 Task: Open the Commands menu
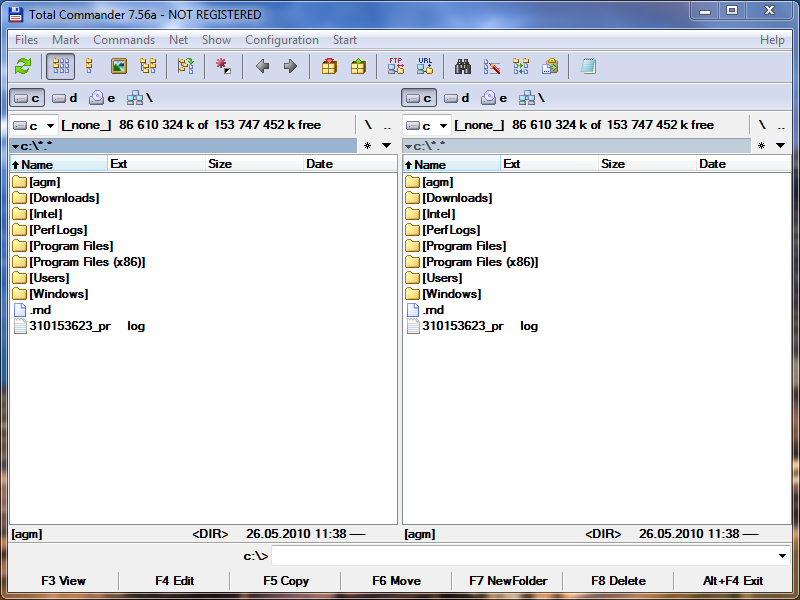tap(124, 40)
